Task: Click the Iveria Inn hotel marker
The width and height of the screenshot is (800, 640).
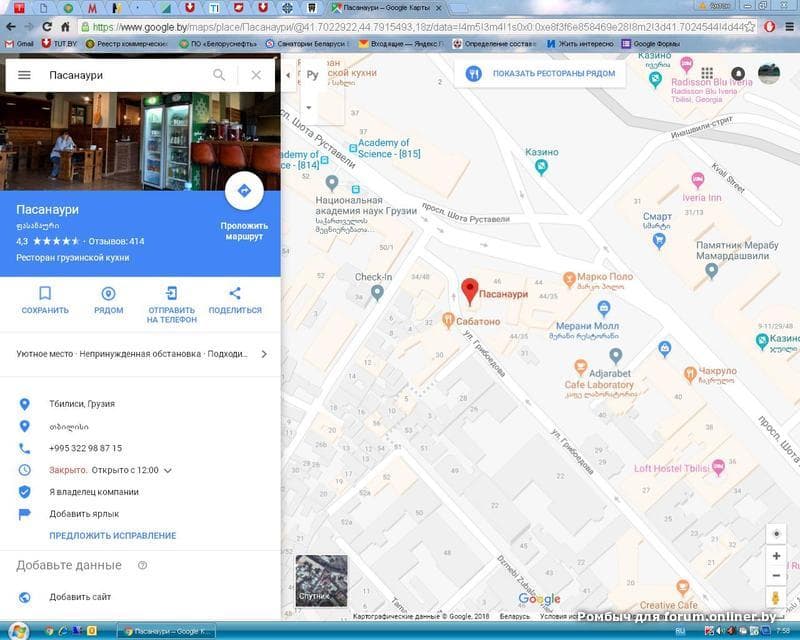Action: (x=697, y=180)
